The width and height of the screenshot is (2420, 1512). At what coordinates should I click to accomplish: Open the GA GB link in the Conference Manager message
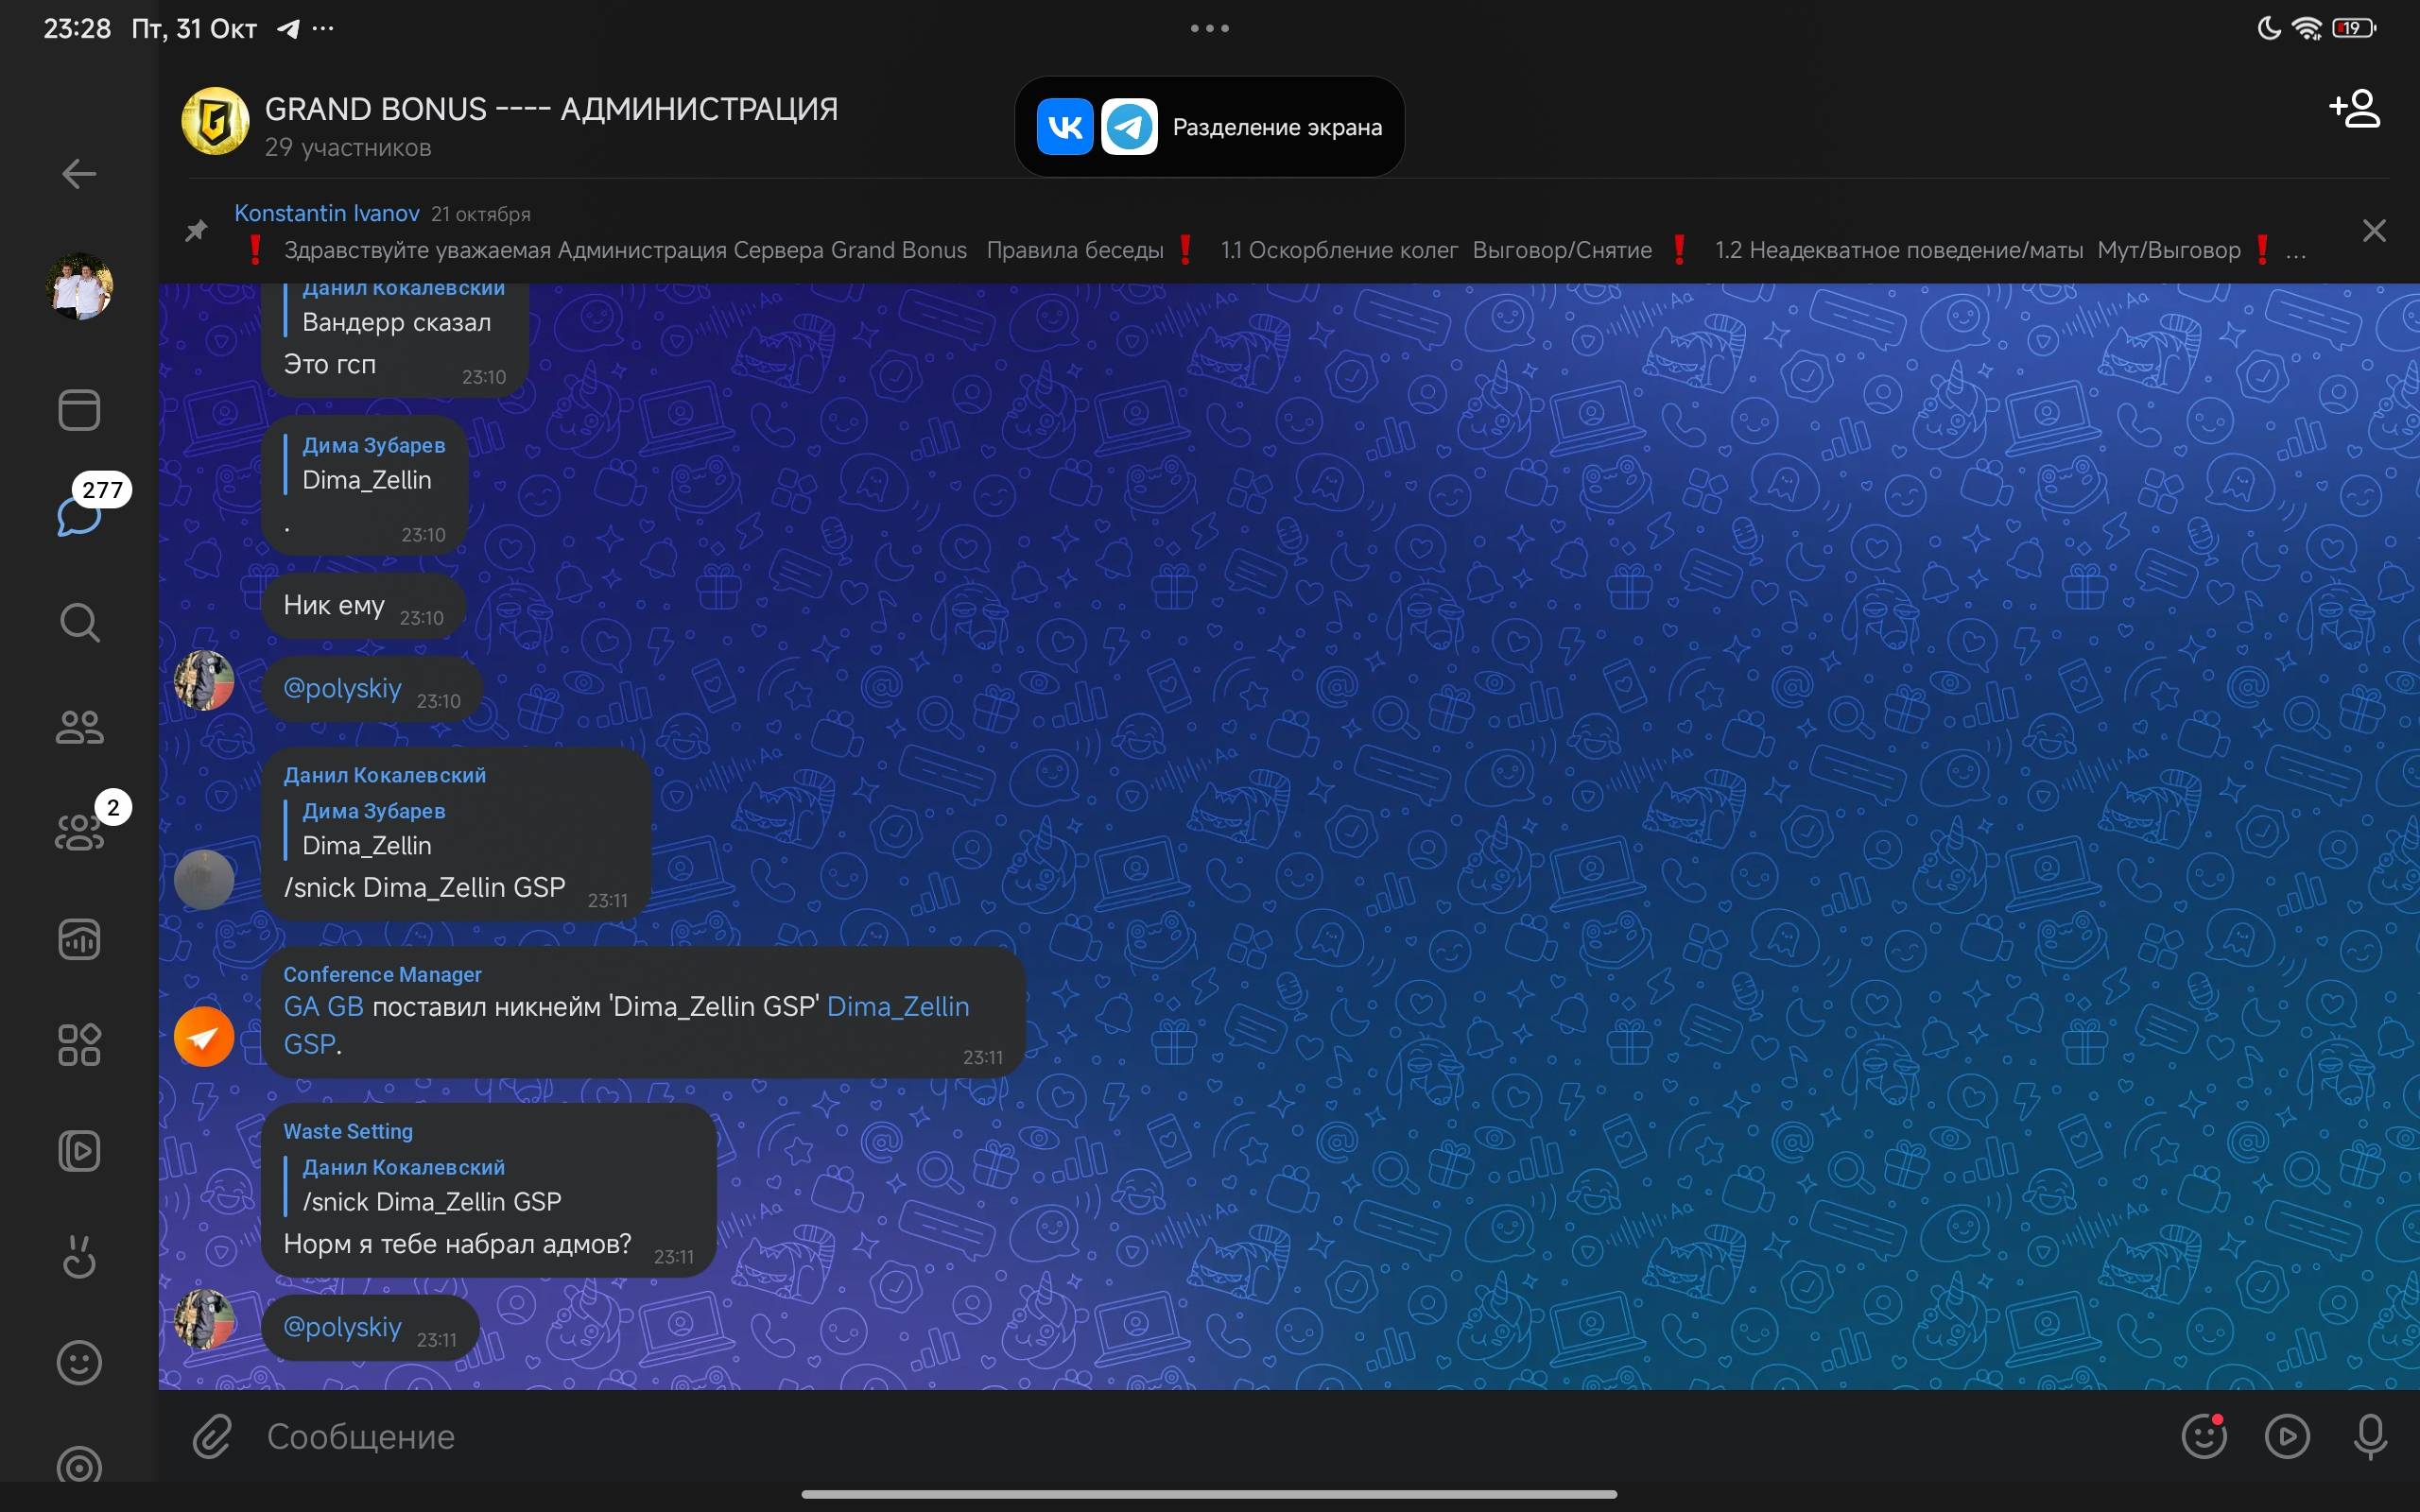pyautogui.click(x=323, y=1006)
